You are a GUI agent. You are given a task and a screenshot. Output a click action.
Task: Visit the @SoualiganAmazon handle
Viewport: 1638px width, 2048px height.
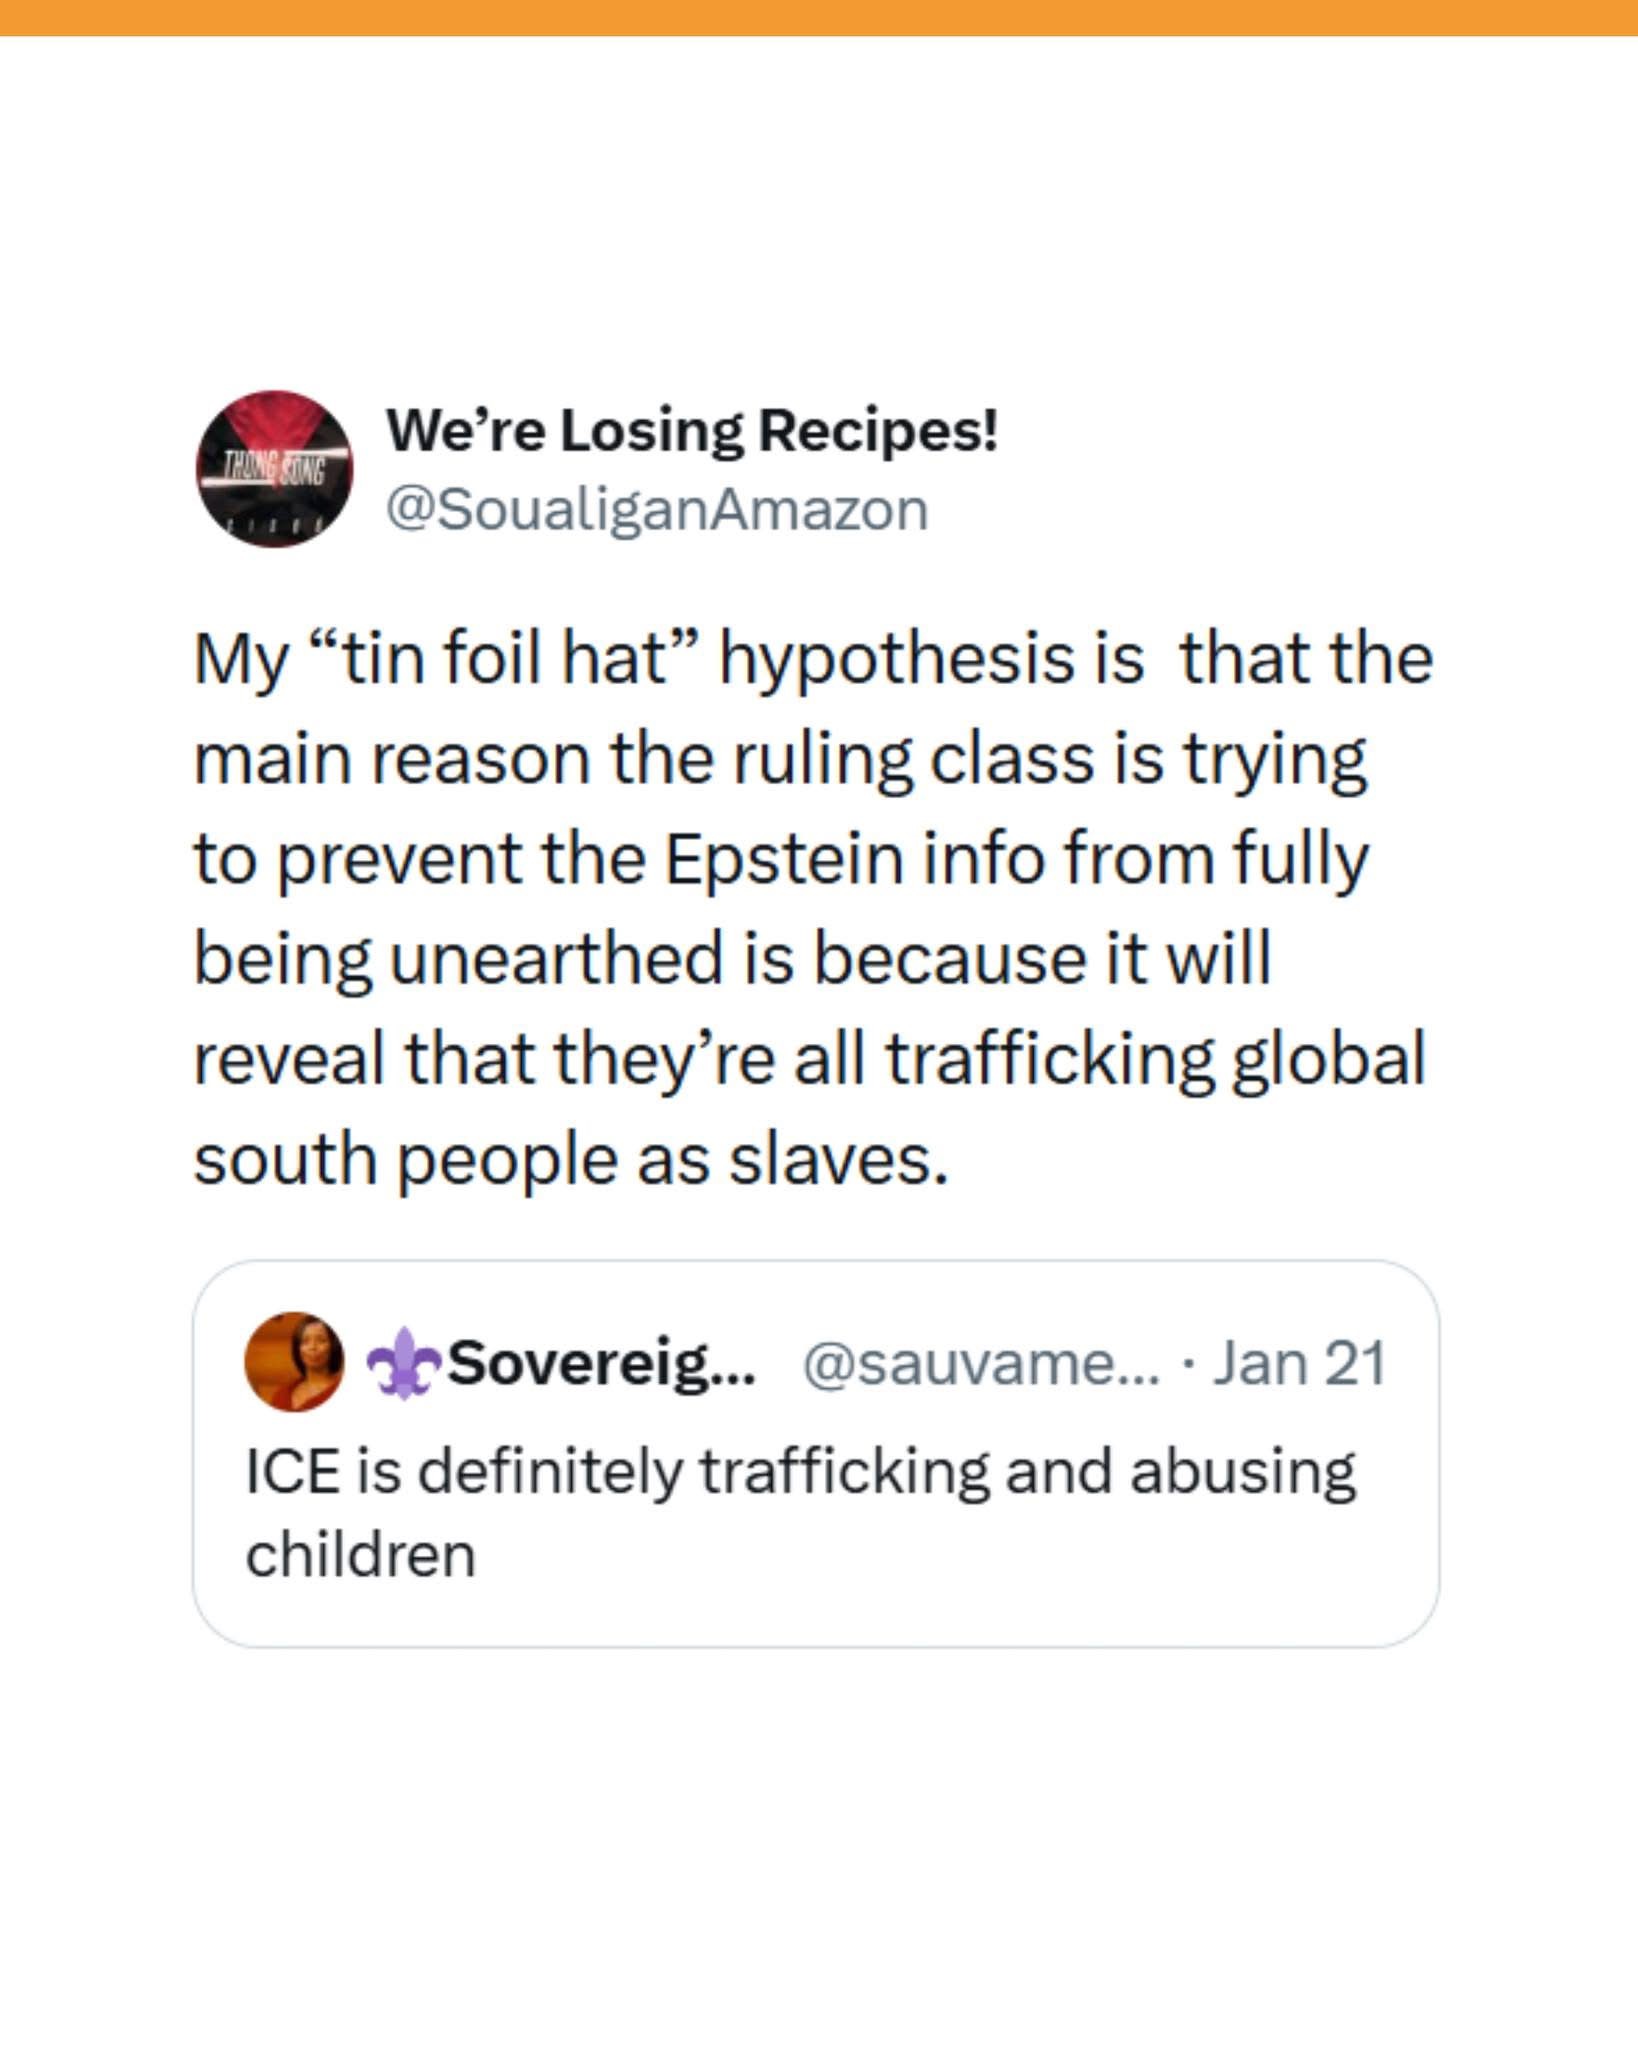(657, 510)
